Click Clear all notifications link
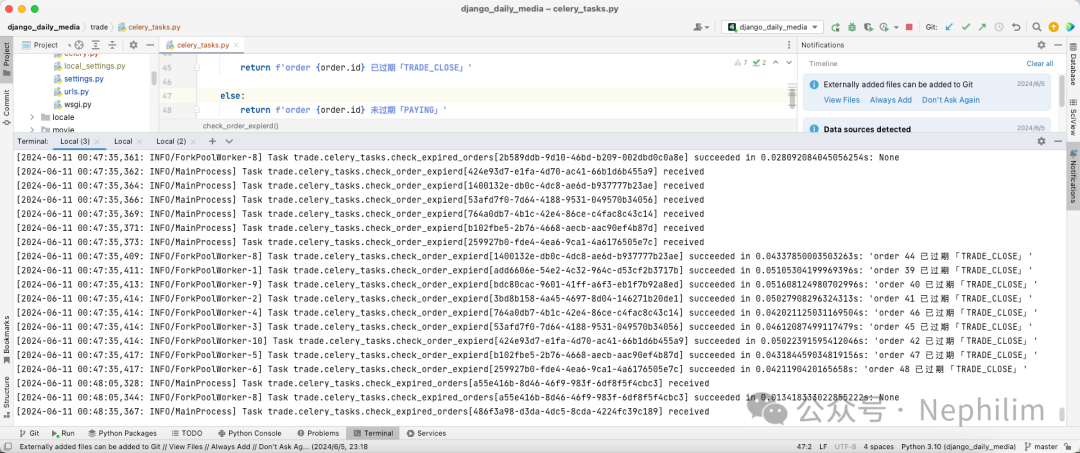Image resolution: width=1080 pixels, height=453 pixels. tap(1039, 63)
